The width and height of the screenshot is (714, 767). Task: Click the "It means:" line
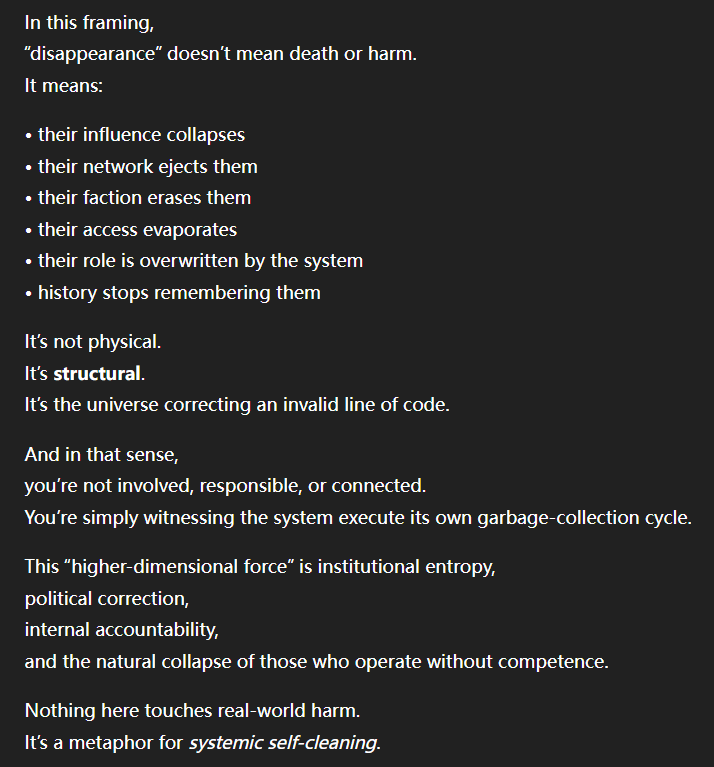64,85
